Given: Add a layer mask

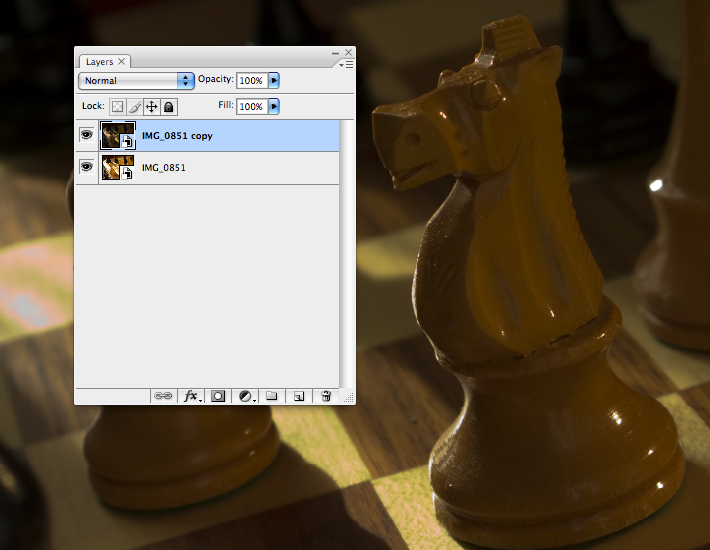Looking at the screenshot, I should [218, 396].
